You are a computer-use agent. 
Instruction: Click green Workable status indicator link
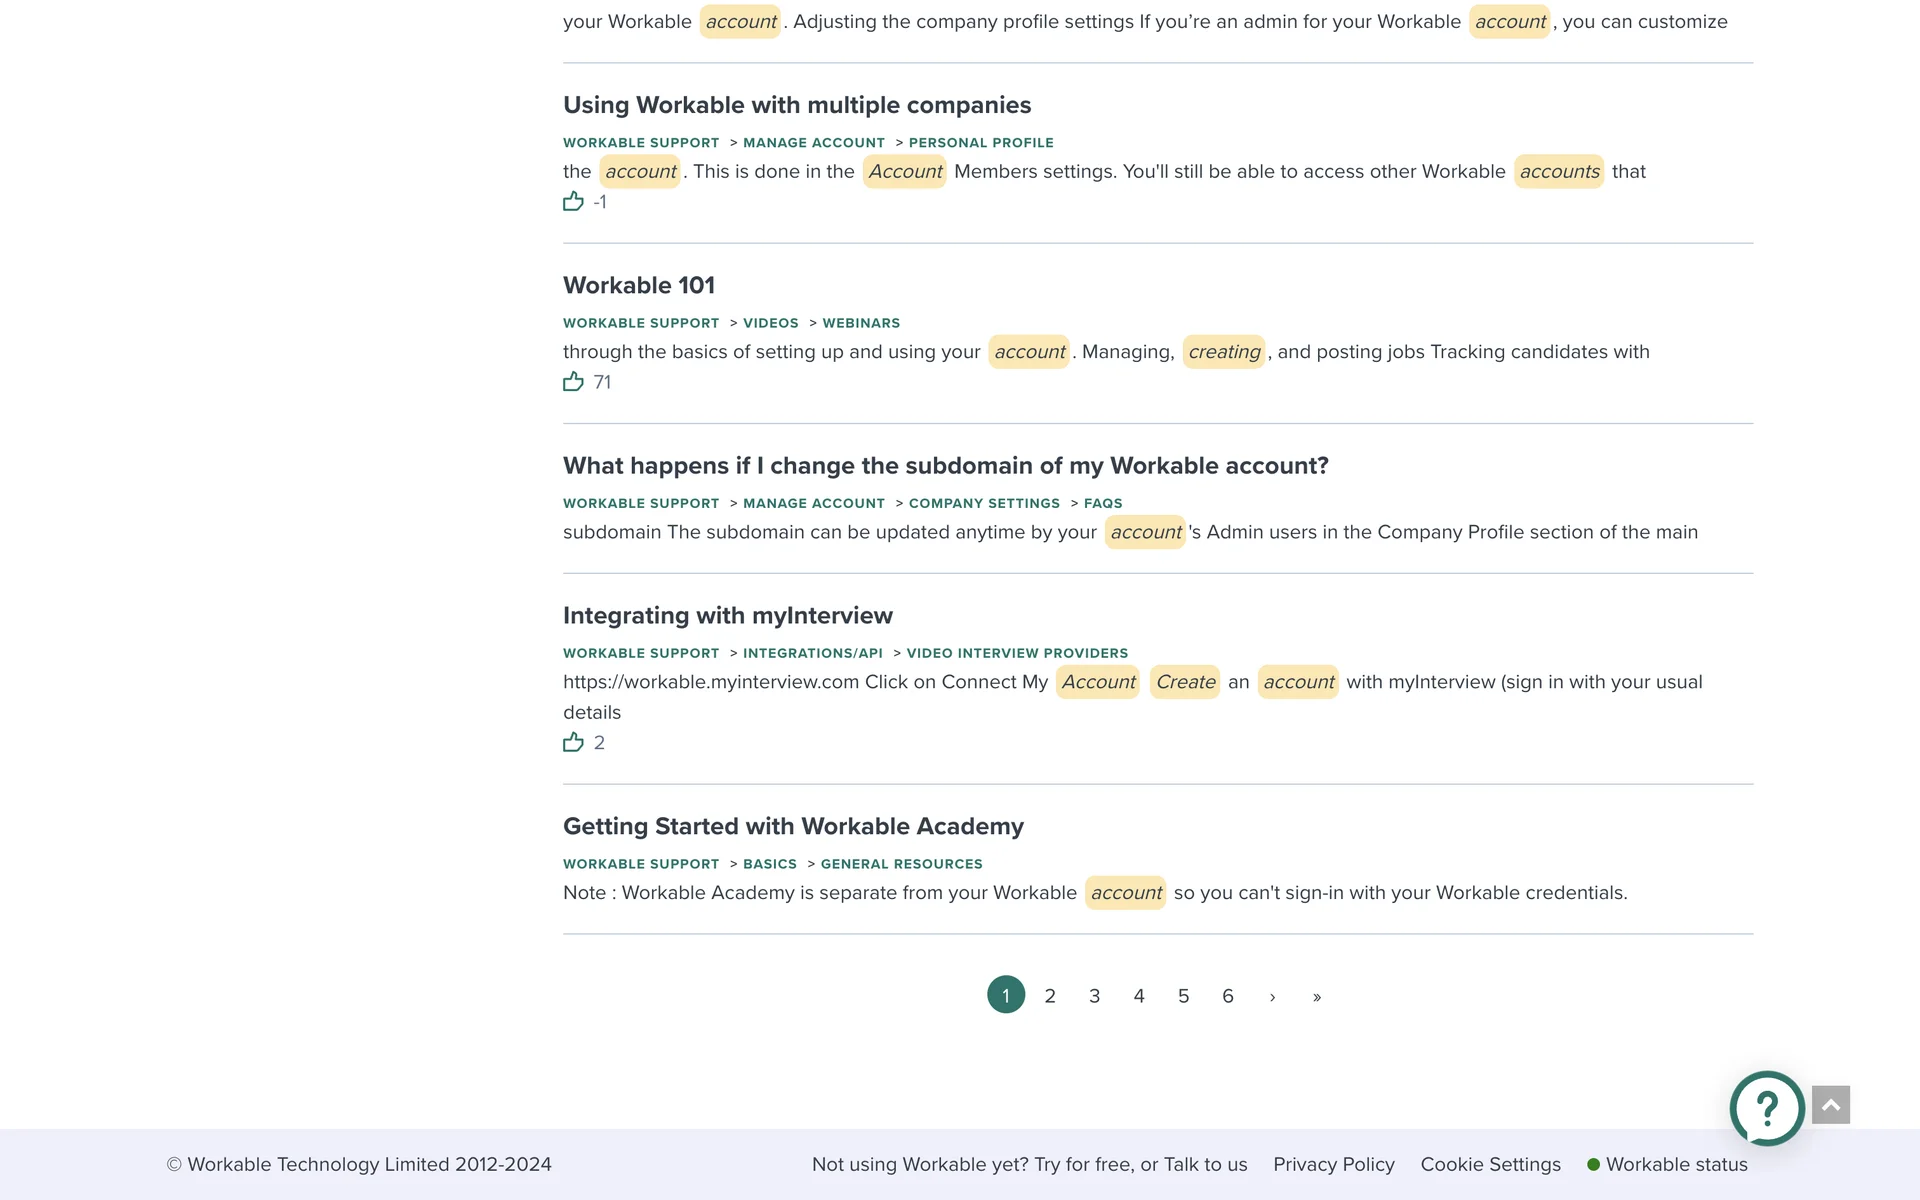[x=1667, y=1164]
